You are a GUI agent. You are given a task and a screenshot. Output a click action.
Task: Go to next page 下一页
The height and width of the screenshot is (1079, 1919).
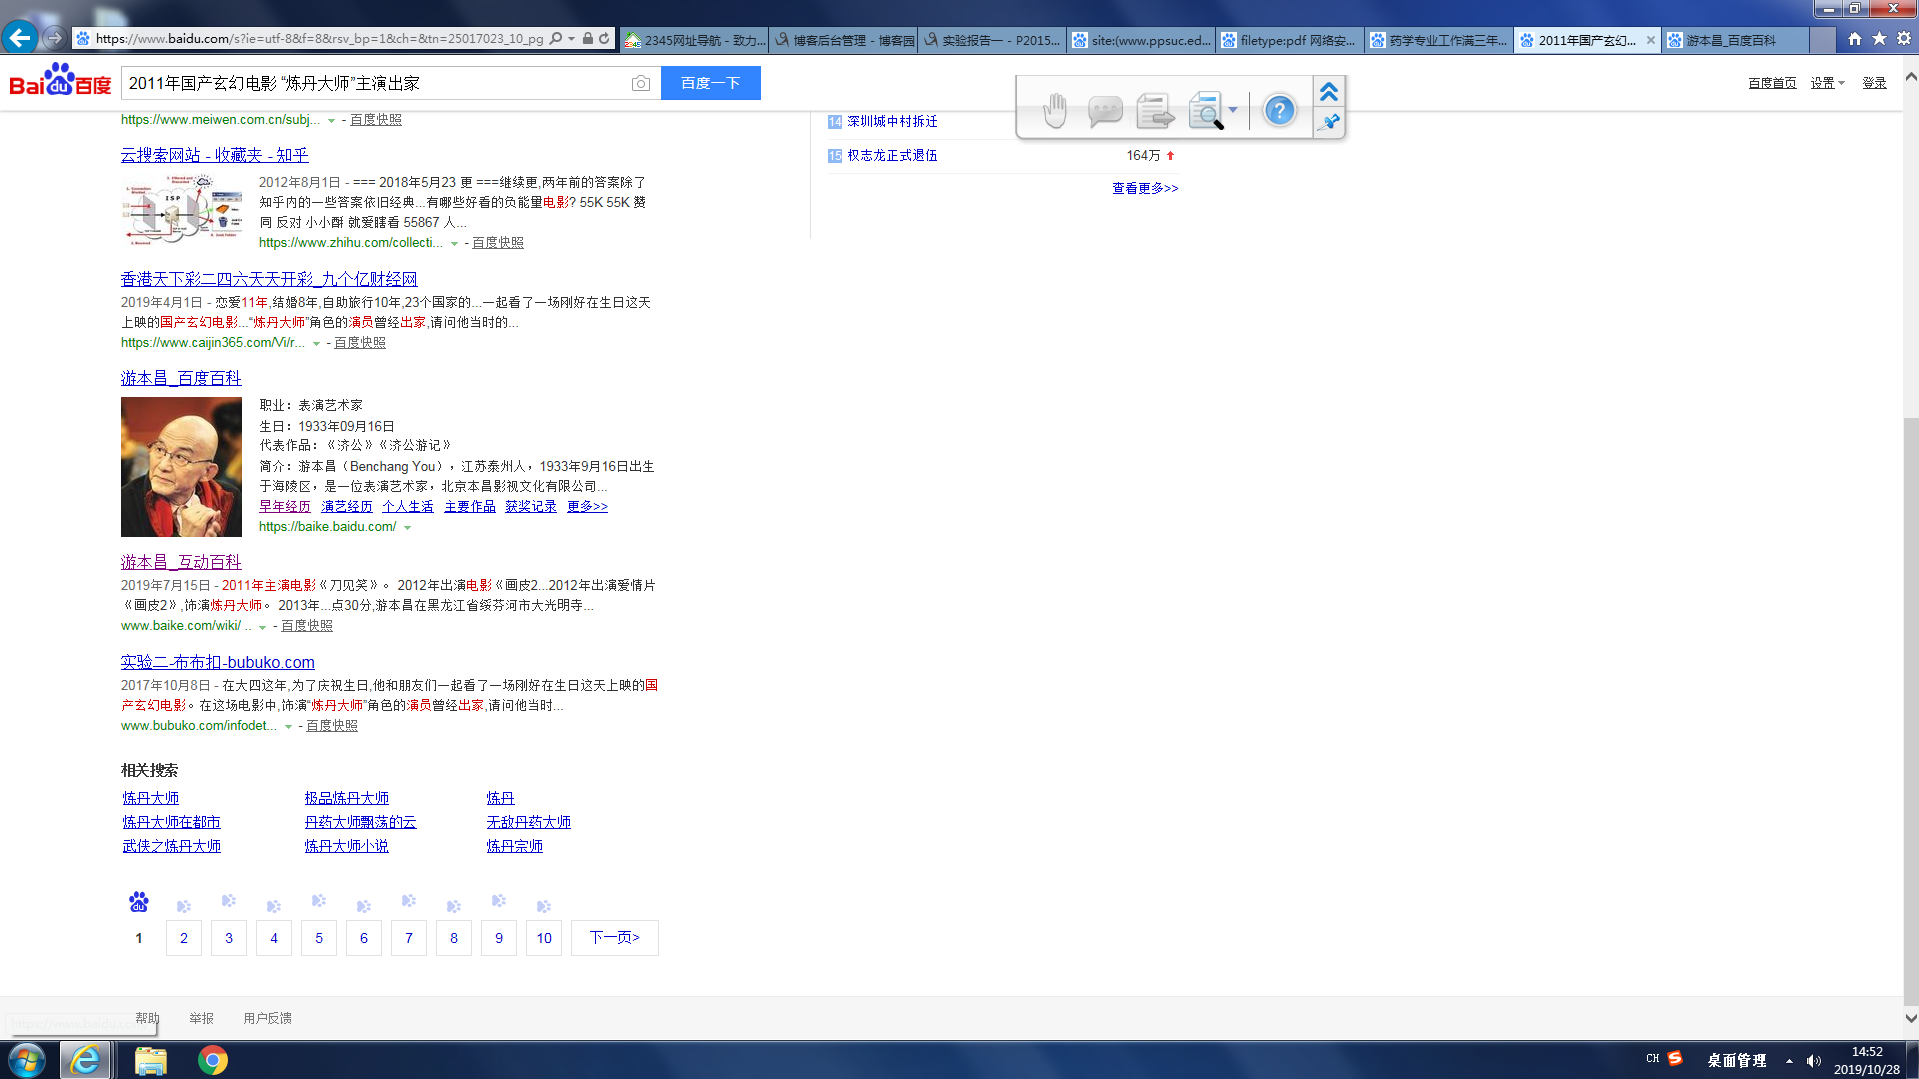615,938
